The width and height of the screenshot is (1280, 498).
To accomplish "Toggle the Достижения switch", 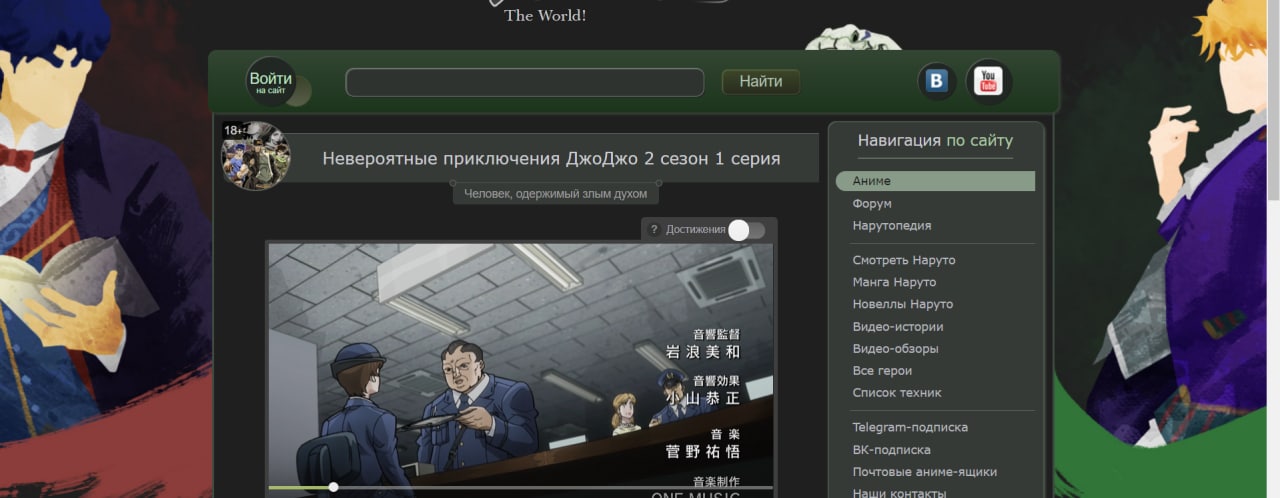I will pos(746,230).
